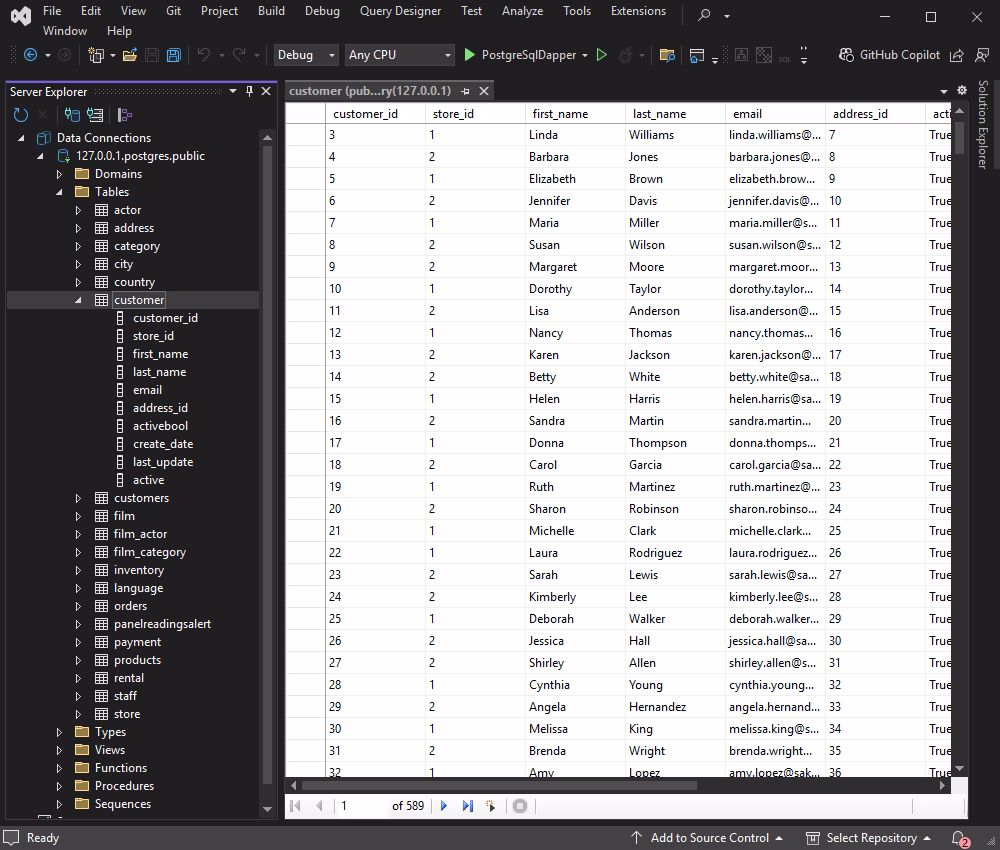Open the Query Designer menu
Screen dimensions: 1000x850
[x=400, y=11]
